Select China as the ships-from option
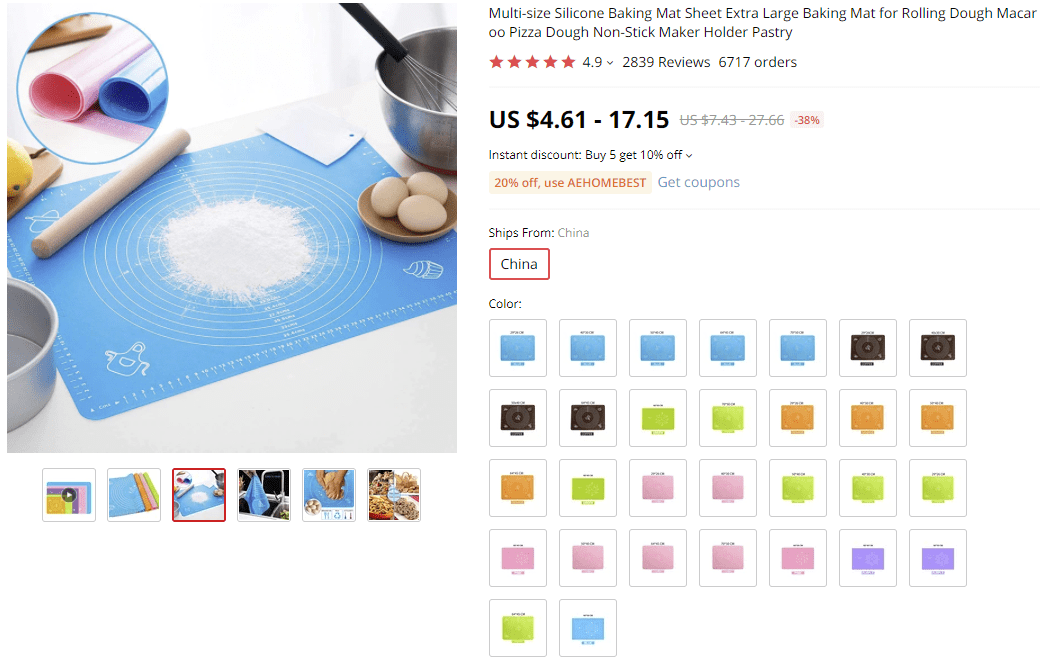Image resolution: width=1042 pixels, height=668 pixels. (x=519, y=264)
